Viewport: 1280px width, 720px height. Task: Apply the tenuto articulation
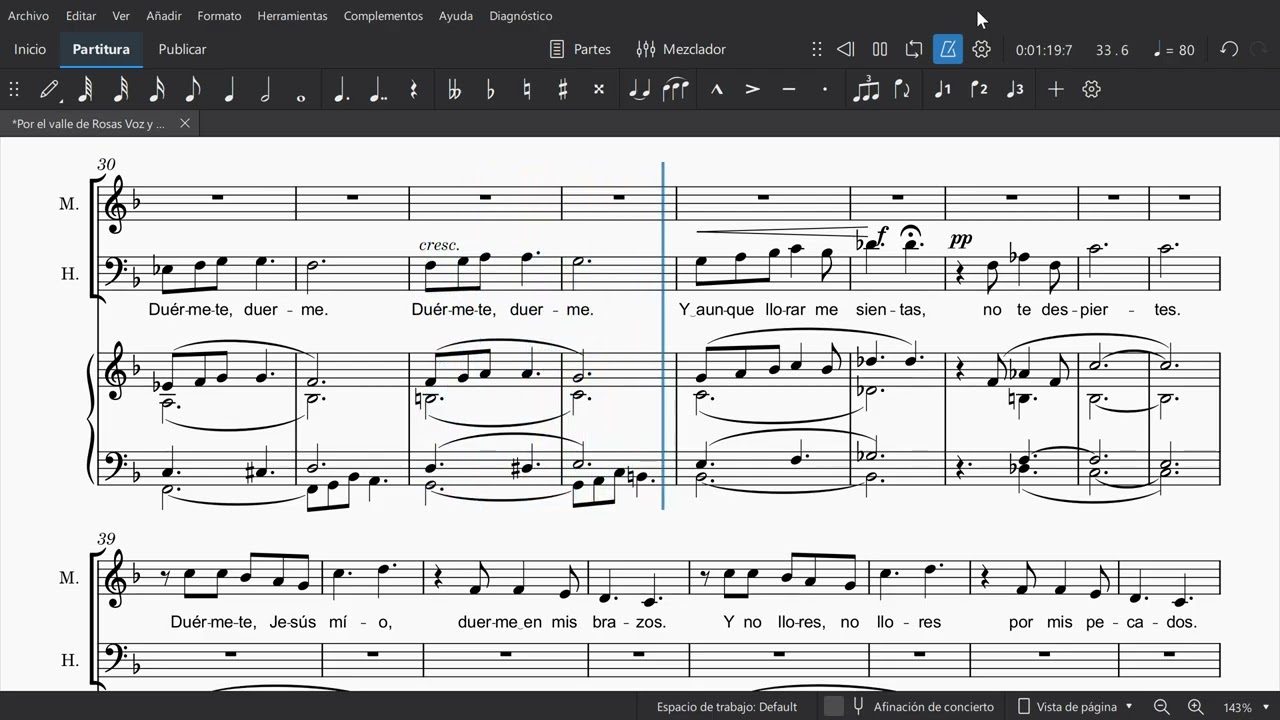tap(788, 89)
